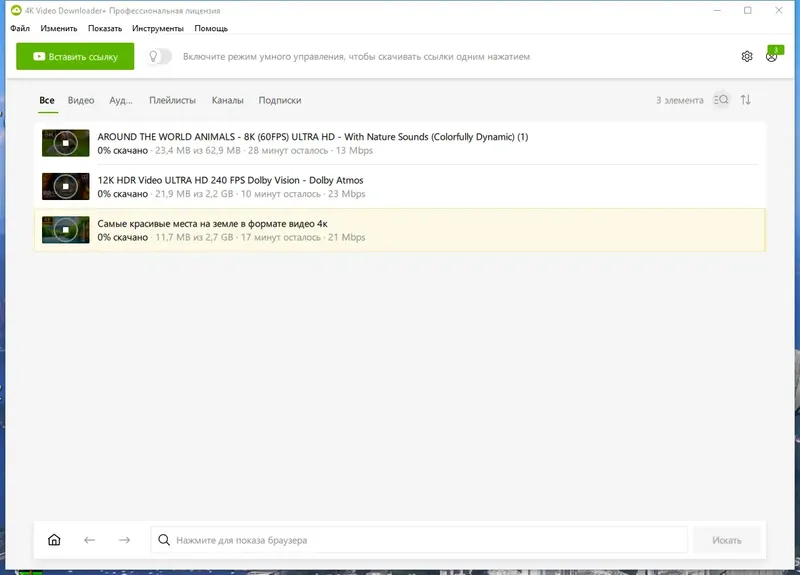
Task: Select AROUND THE WORLD ANIMALS title text
Action: (313, 137)
